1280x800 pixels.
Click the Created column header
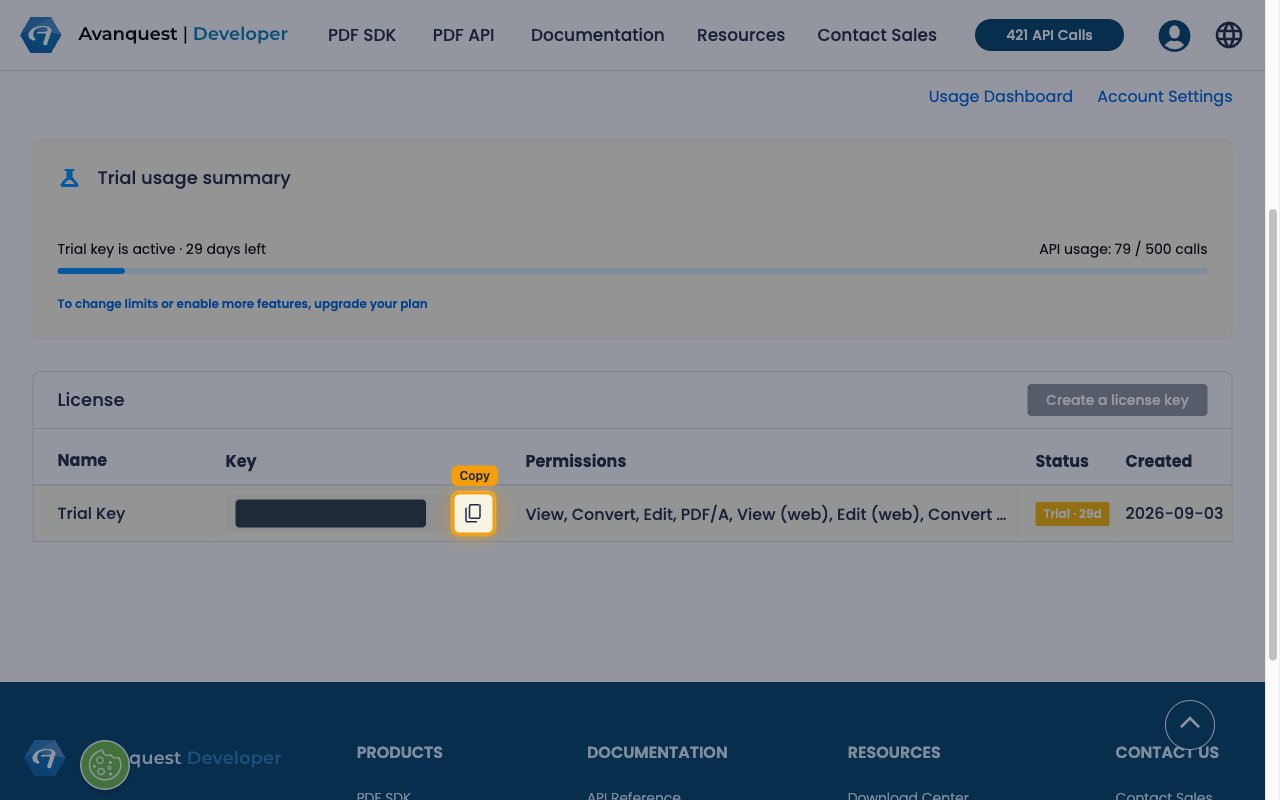1158,461
